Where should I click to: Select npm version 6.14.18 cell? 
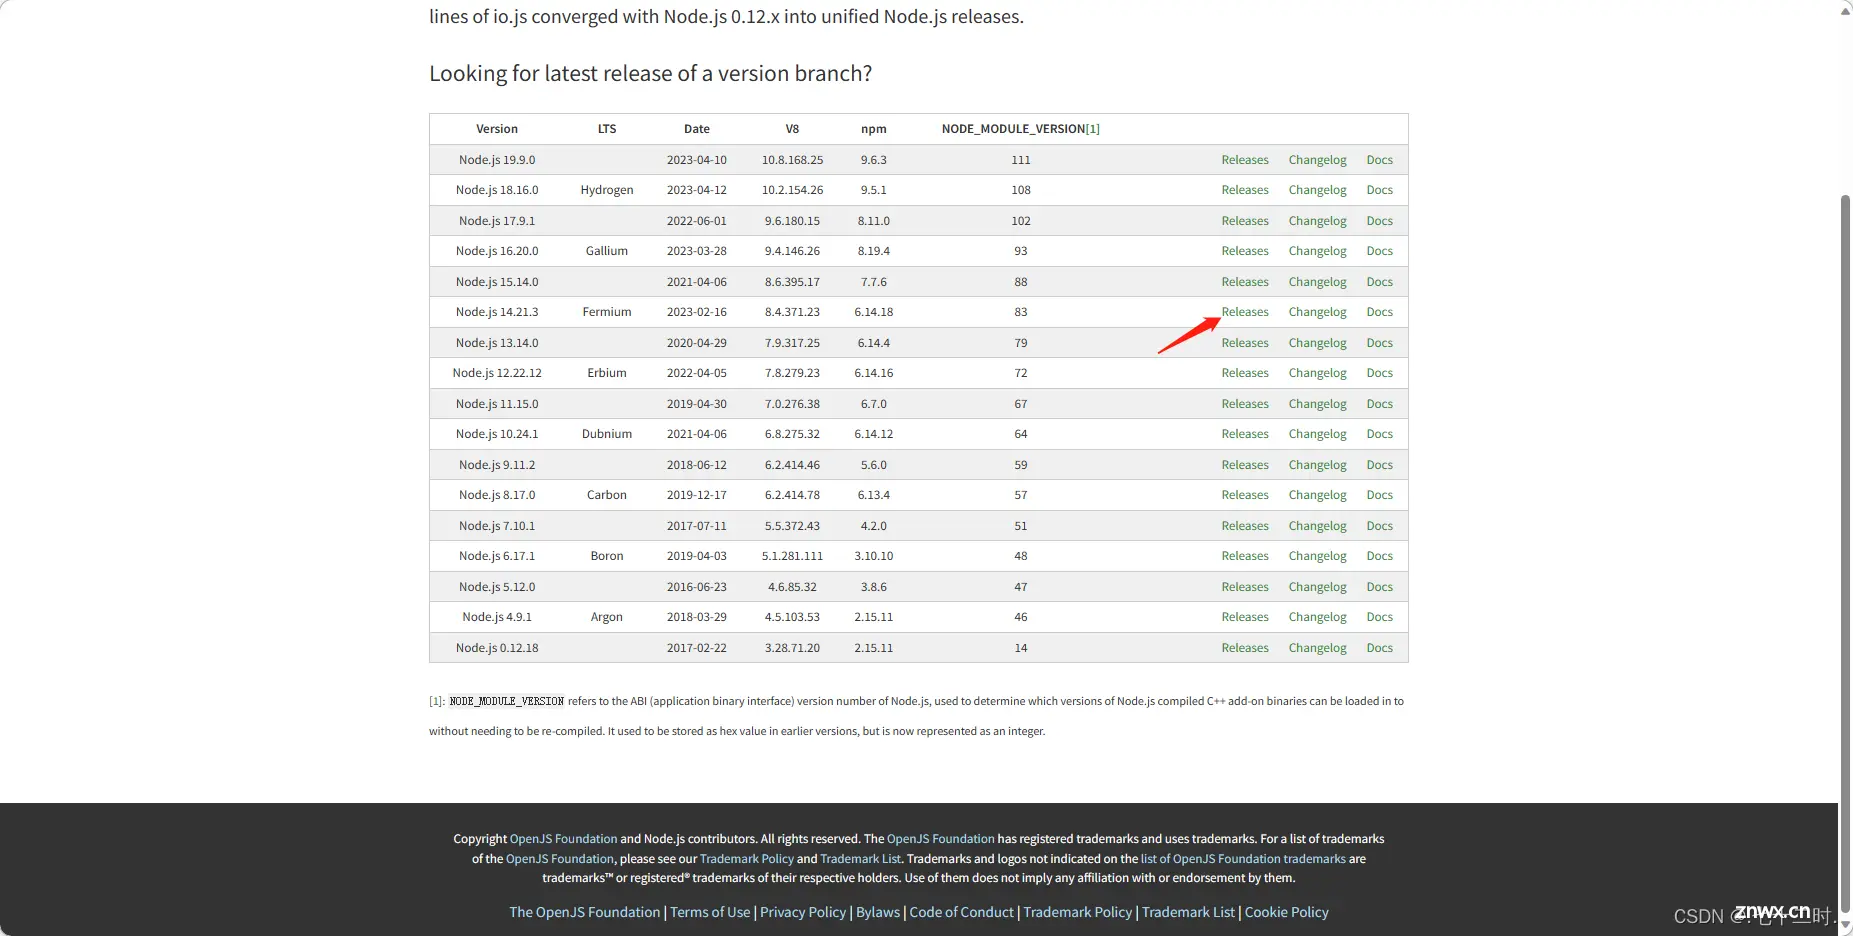(x=874, y=312)
